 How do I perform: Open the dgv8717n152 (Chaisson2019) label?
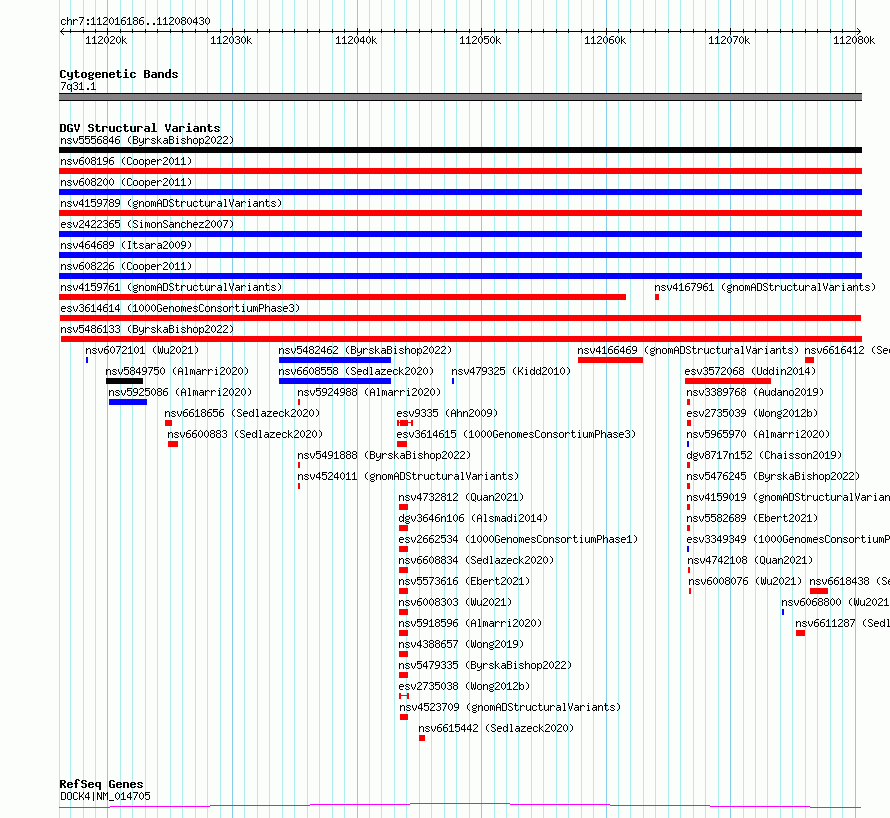pyautogui.click(x=764, y=455)
